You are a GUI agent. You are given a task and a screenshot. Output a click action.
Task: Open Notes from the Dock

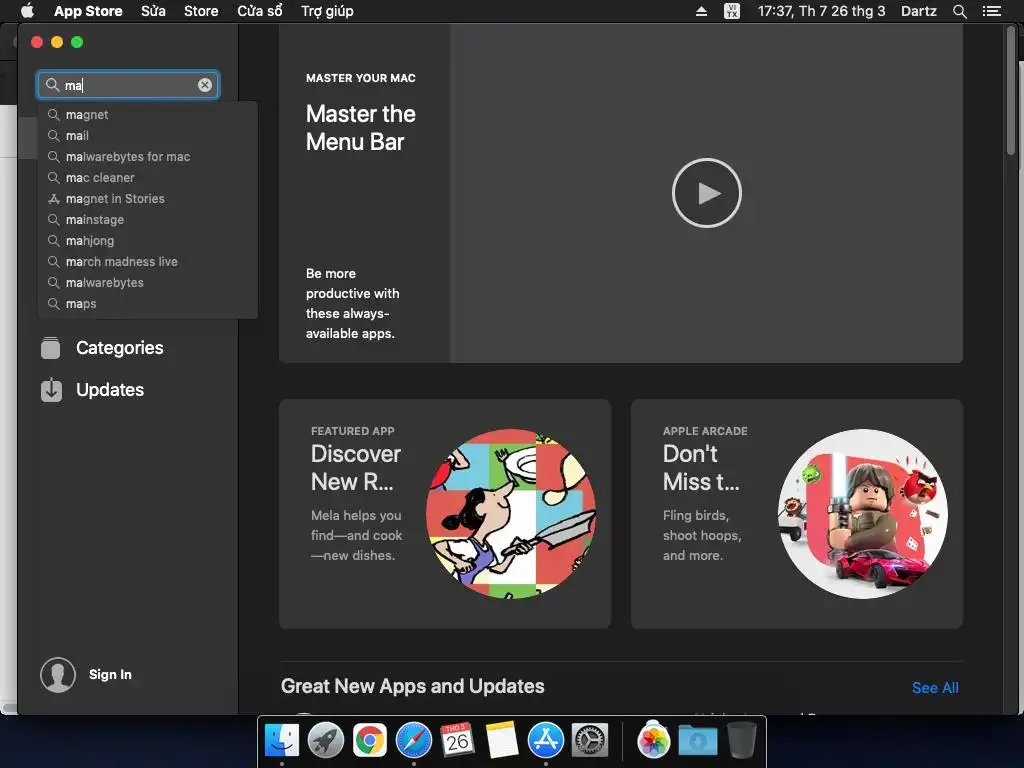(502, 741)
